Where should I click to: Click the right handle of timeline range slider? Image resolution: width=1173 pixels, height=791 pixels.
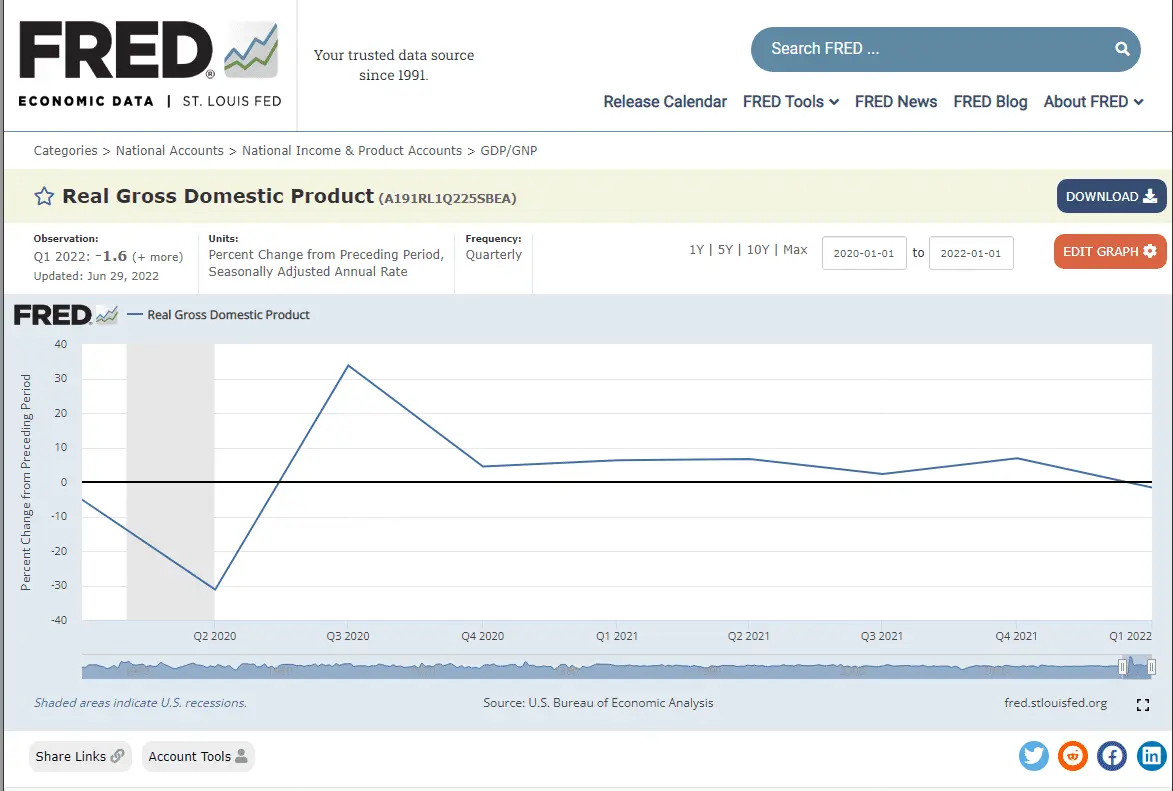click(x=1152, y=667)
